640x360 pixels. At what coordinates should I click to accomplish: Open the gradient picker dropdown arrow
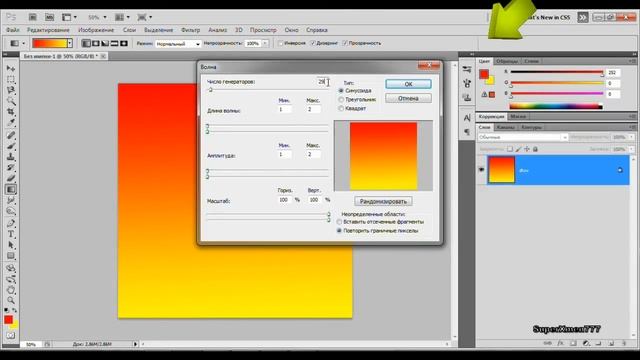70,43
